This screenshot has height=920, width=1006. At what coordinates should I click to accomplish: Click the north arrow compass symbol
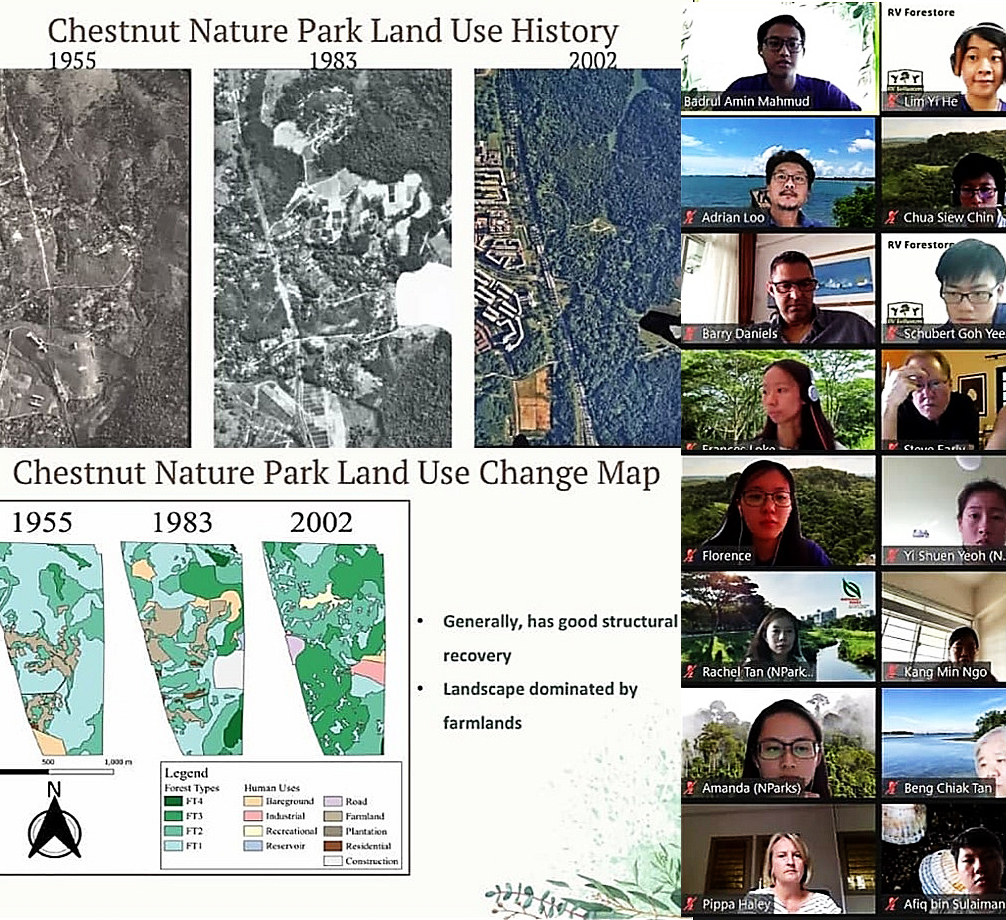pyautogui.click(x=54, y=820)
